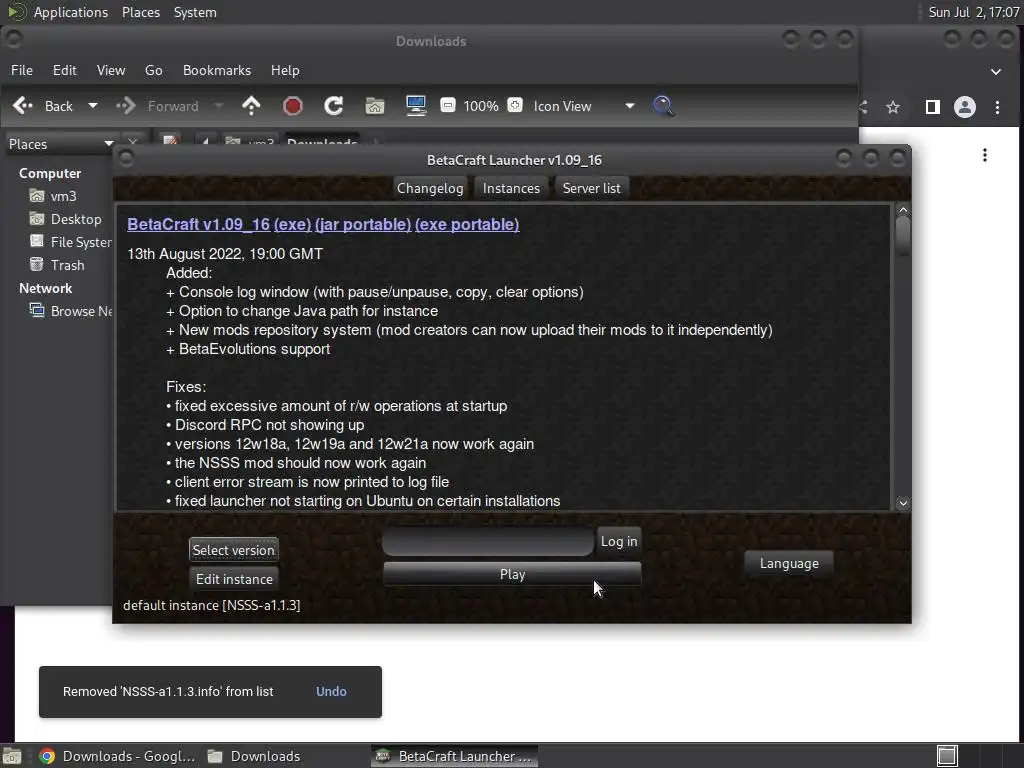Open the Go menu
This screenshot has height=768, width=1024.
153,70
